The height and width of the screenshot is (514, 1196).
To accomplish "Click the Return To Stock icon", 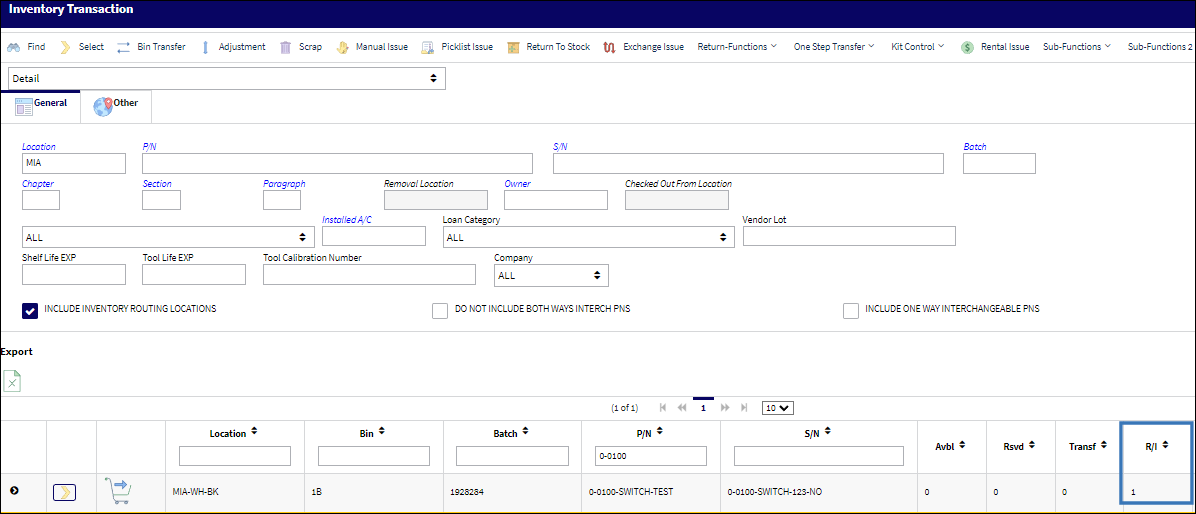I will pyautogui.click(x=513, y=47).
